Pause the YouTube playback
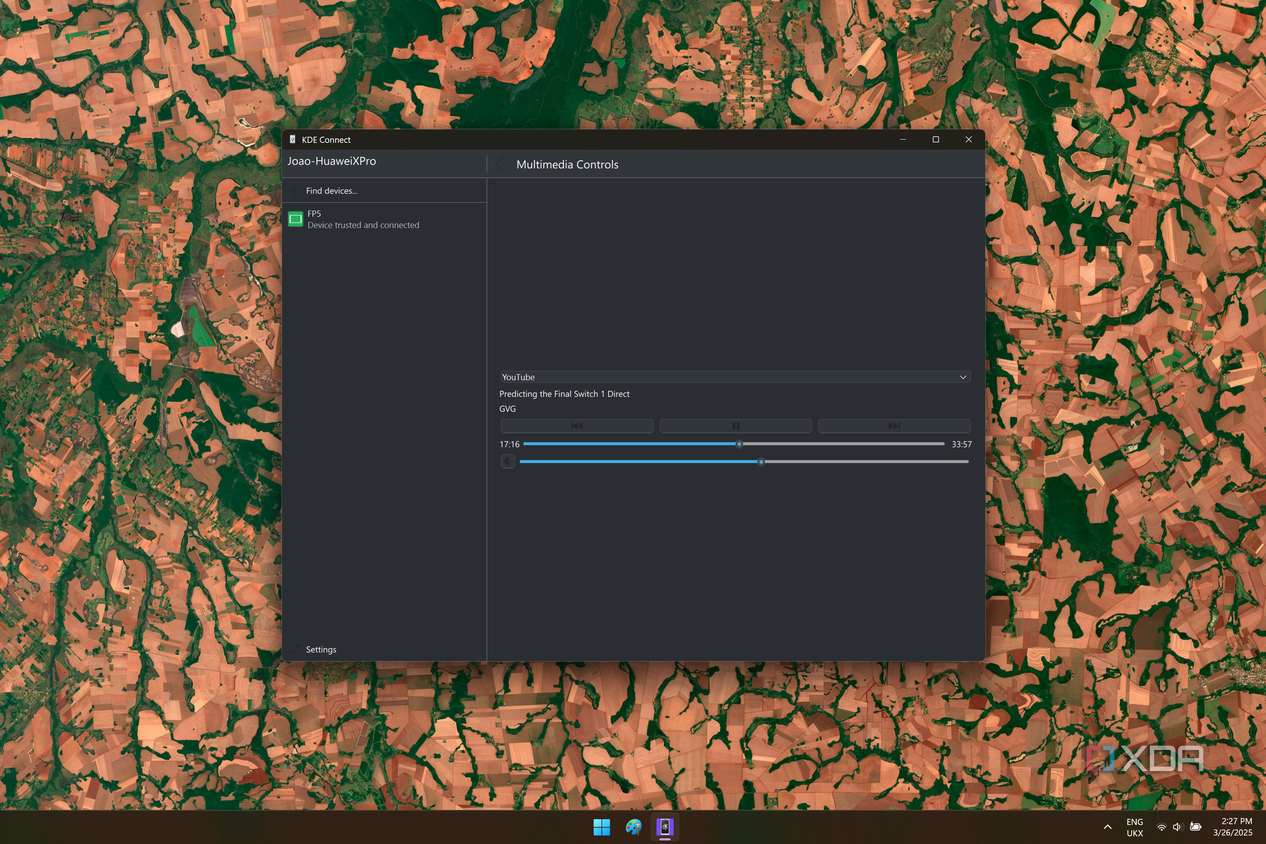This screenshot has width=1266, height=844. [736, 426]
